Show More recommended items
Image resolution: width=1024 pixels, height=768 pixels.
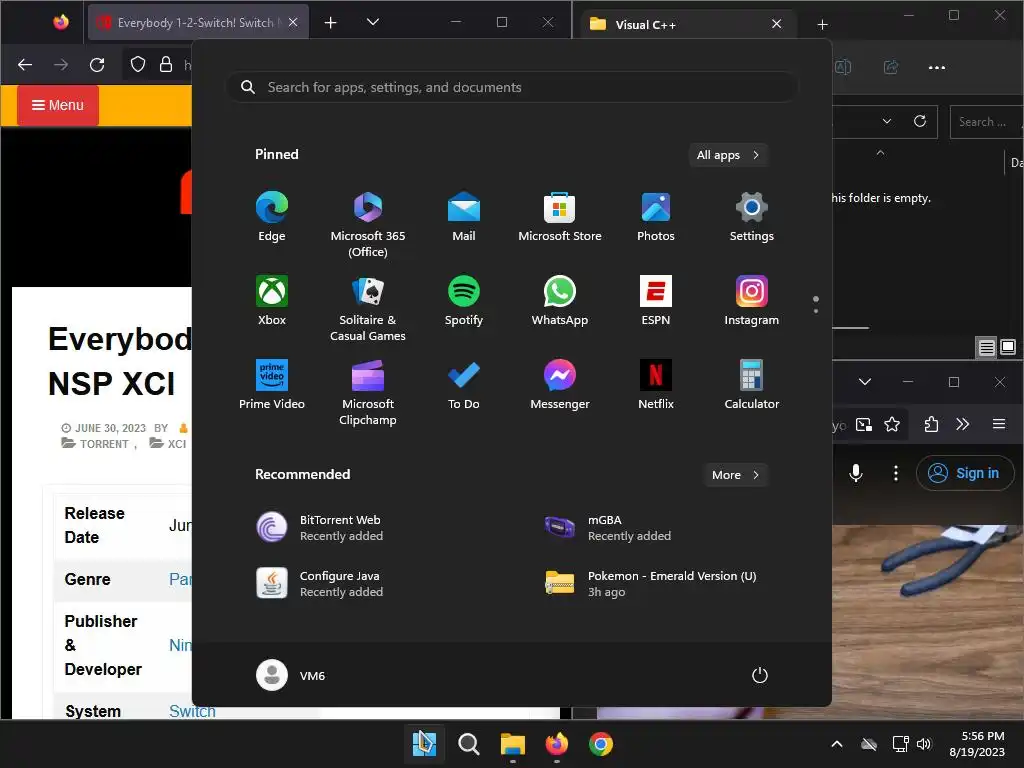click(x=735, y=475)
